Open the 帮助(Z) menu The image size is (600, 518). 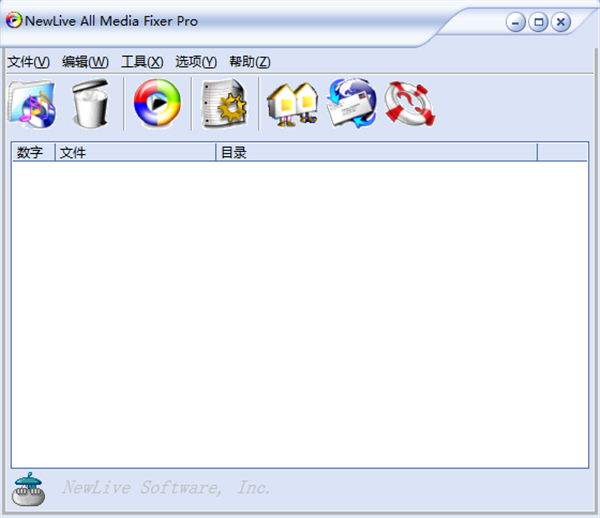coord(250,62)
